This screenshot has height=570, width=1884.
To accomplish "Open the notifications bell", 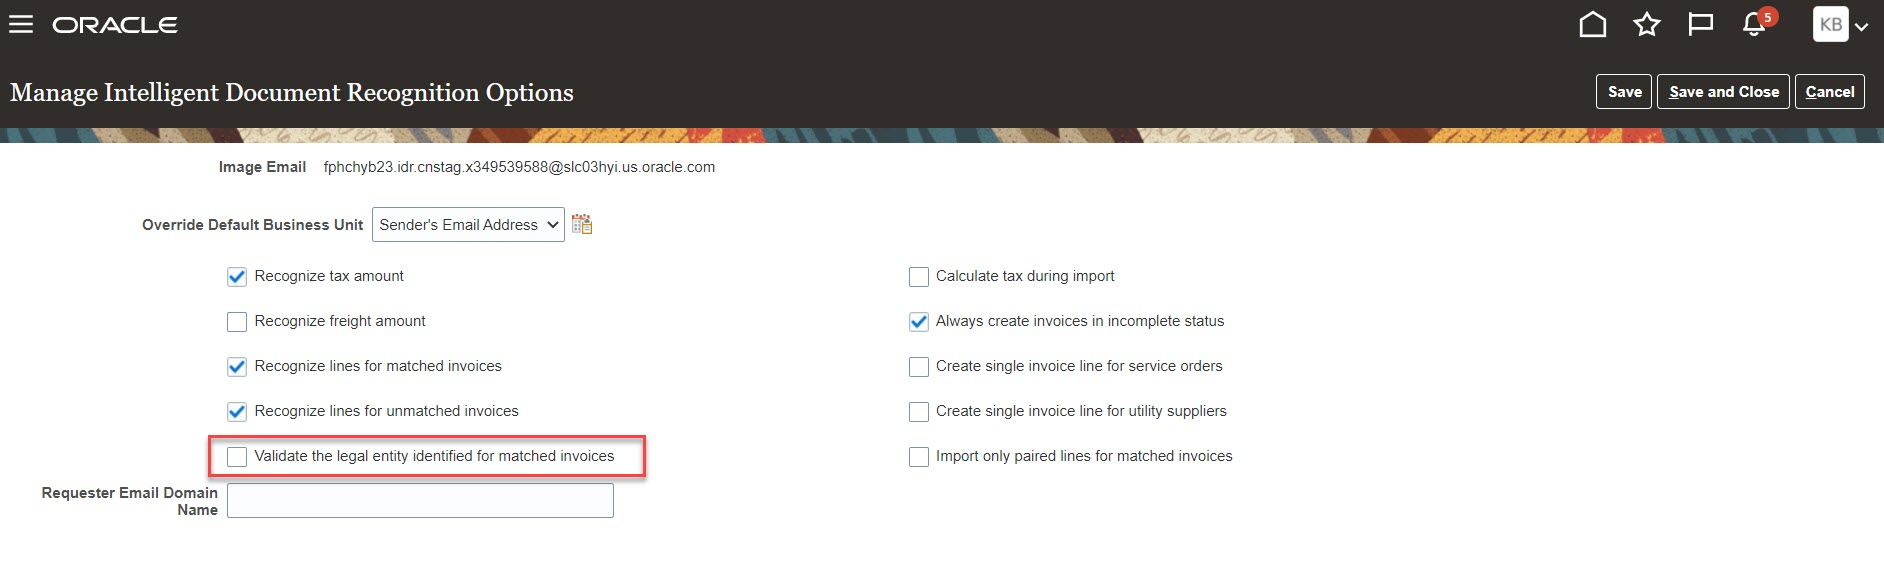I will click(1754, 25).
